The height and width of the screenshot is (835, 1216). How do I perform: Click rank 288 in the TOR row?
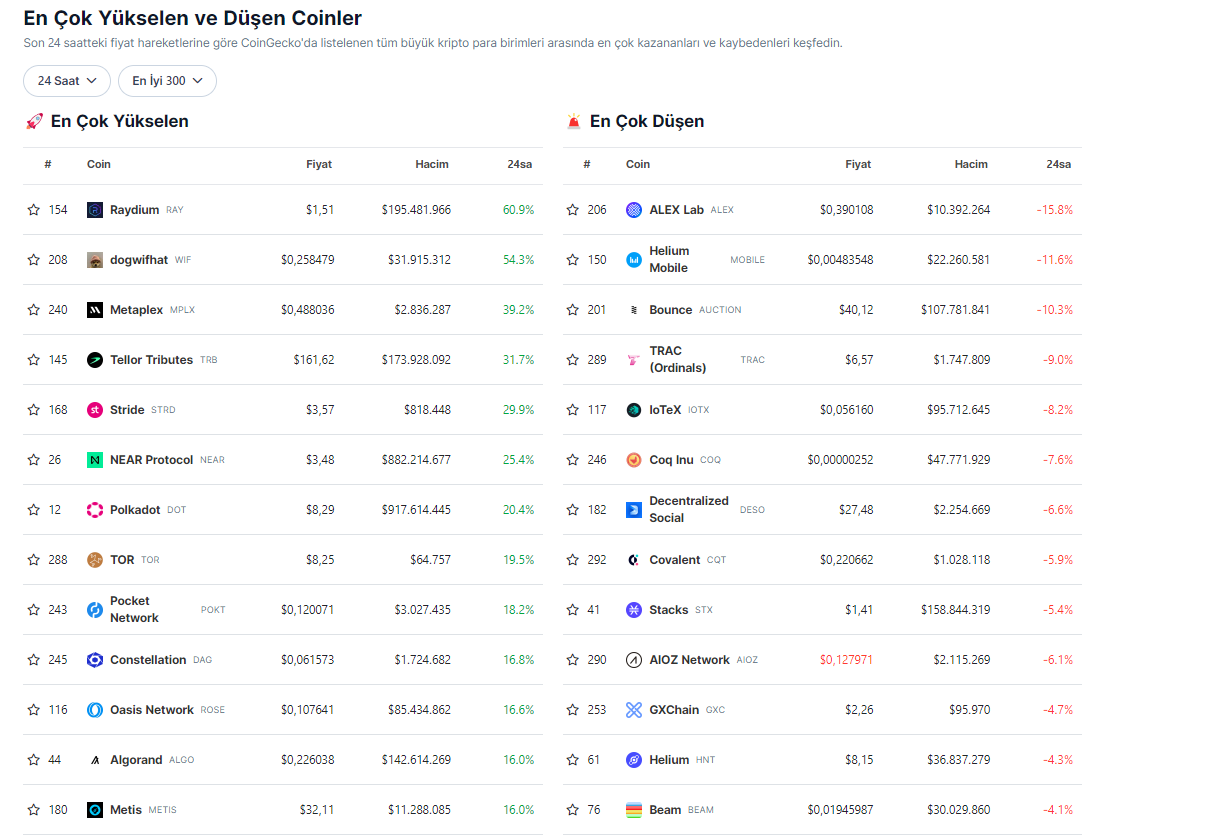pos(58,560)
